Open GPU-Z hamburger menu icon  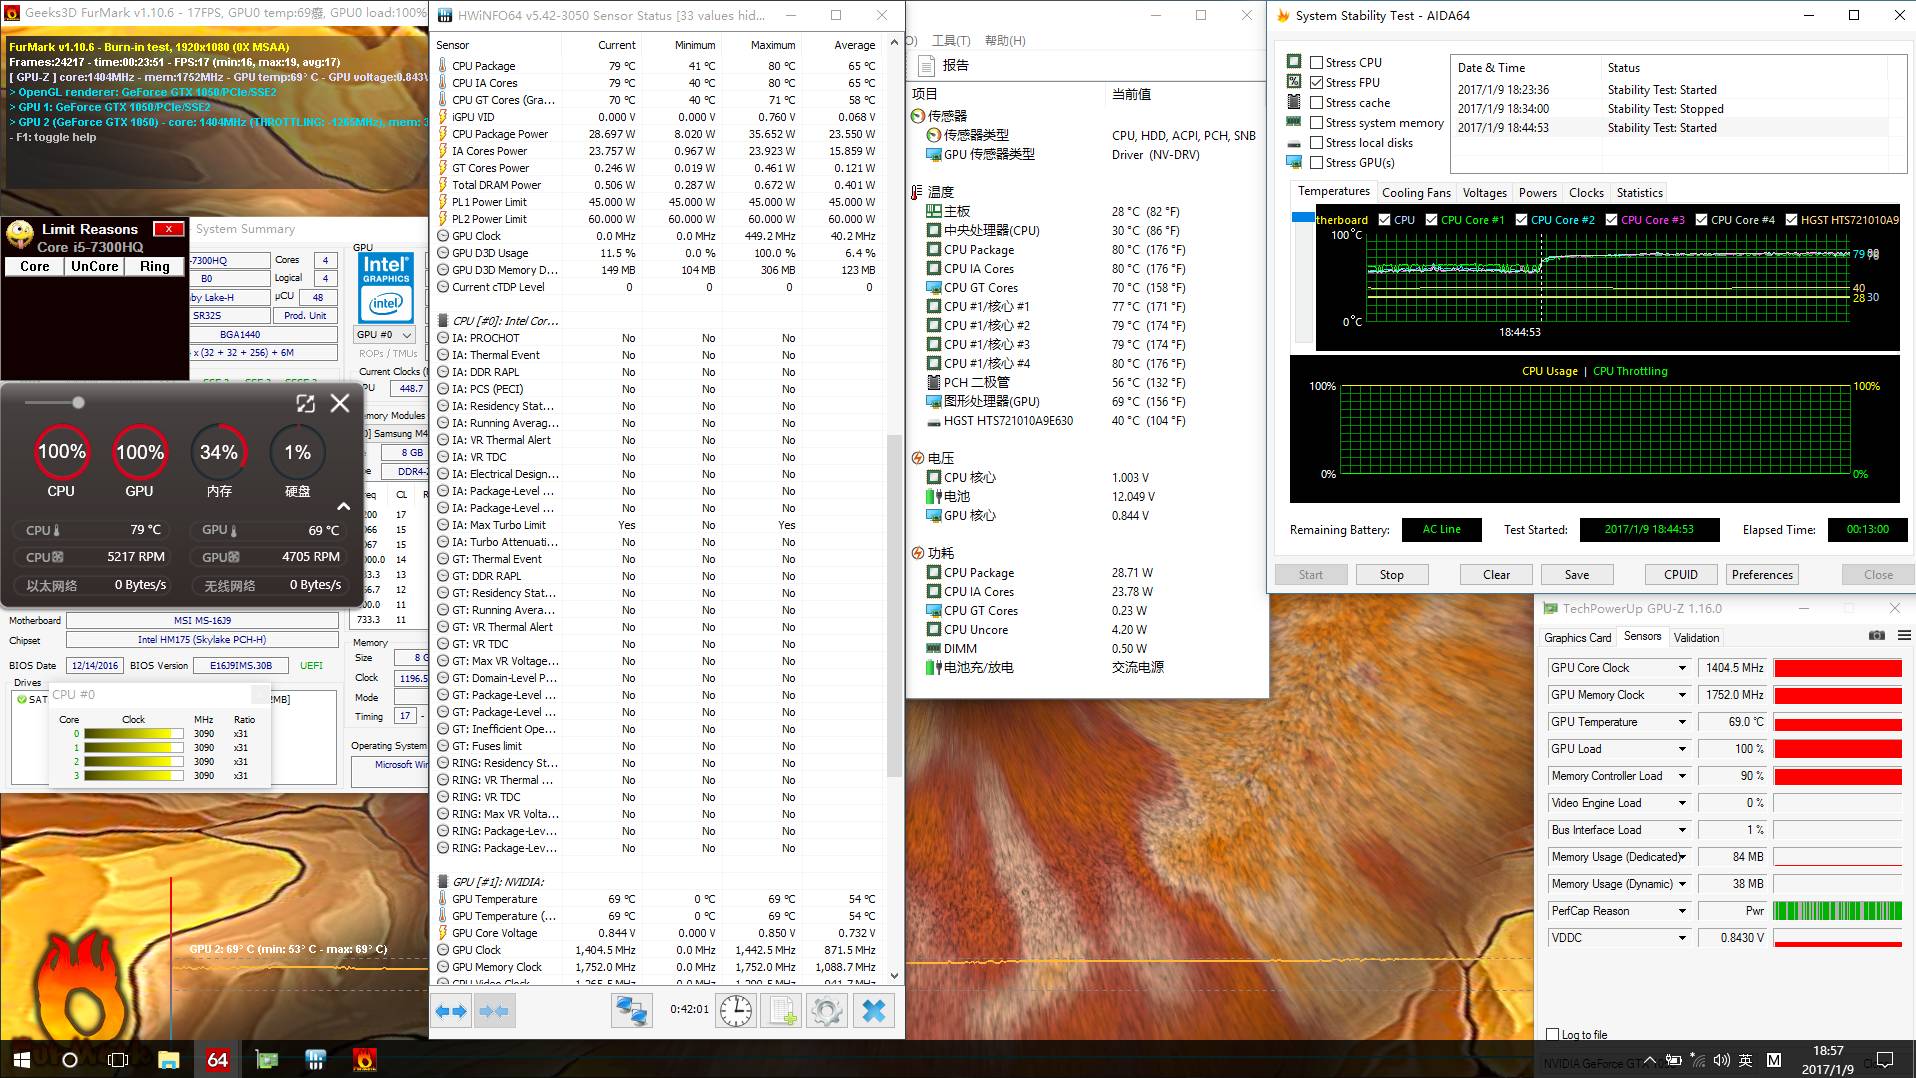(1904, 636)
